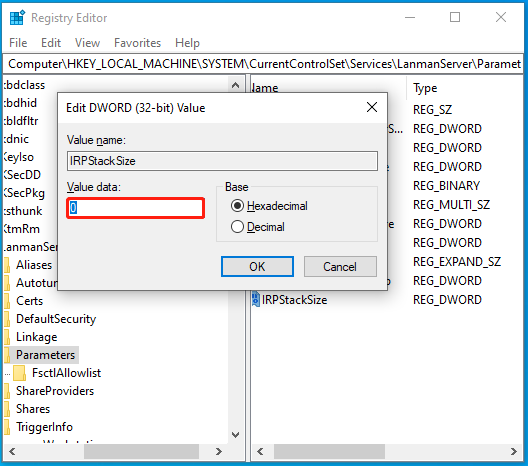Open the Help menu
This screenshot has width=528, height=466.
(187, 43)
